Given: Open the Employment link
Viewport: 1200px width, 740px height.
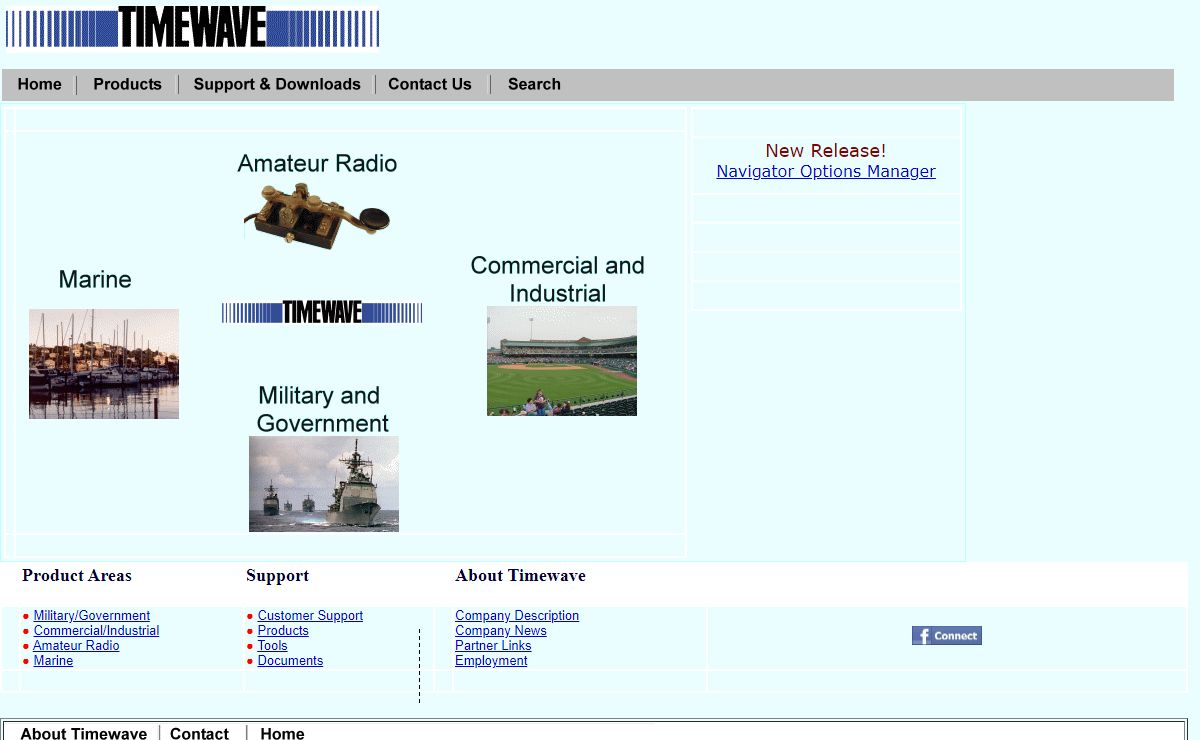Looking at the screenshot, I should point(491,661).
